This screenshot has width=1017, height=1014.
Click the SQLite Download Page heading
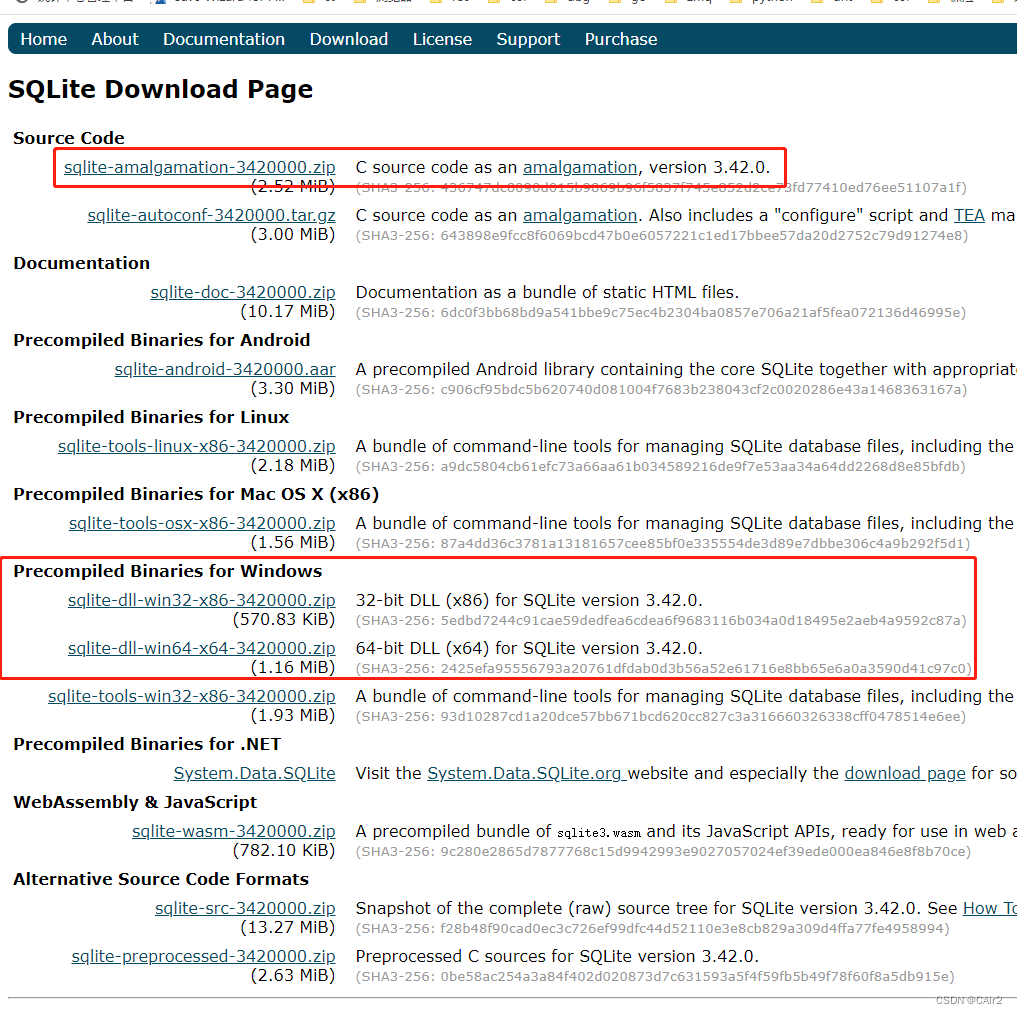[160, 90]
